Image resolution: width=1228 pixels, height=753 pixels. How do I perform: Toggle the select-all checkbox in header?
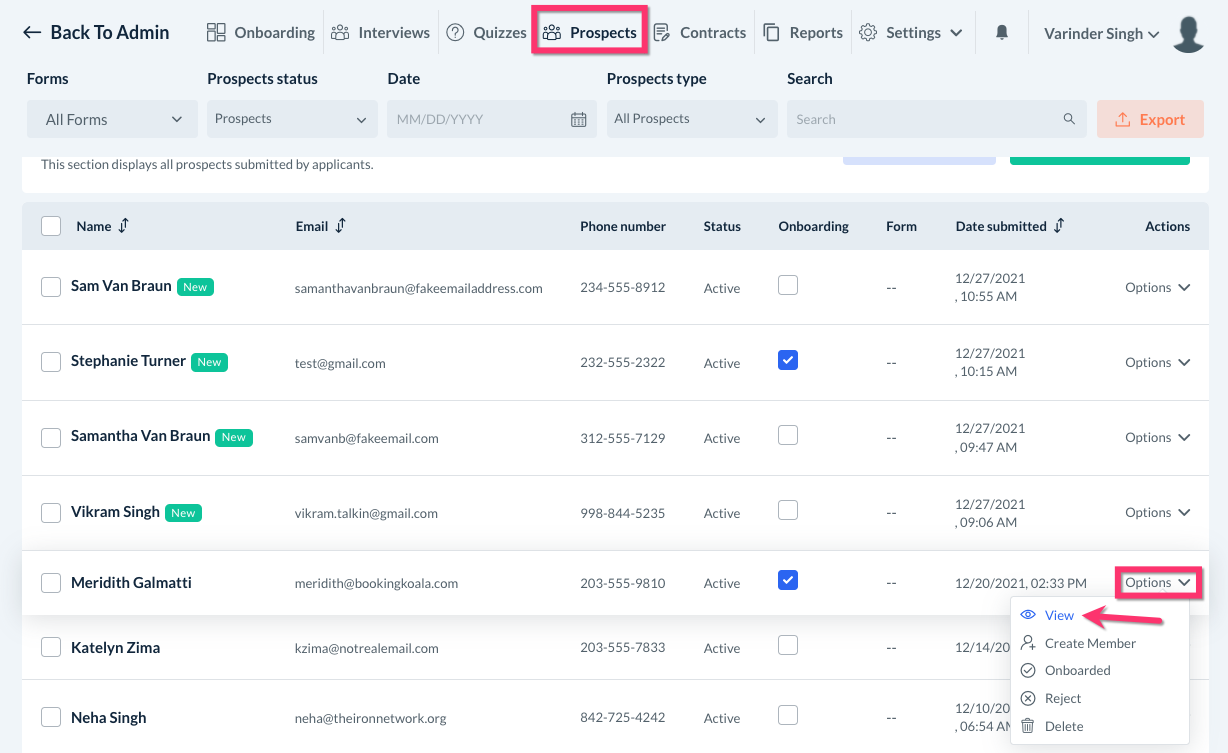pos(51,226)
